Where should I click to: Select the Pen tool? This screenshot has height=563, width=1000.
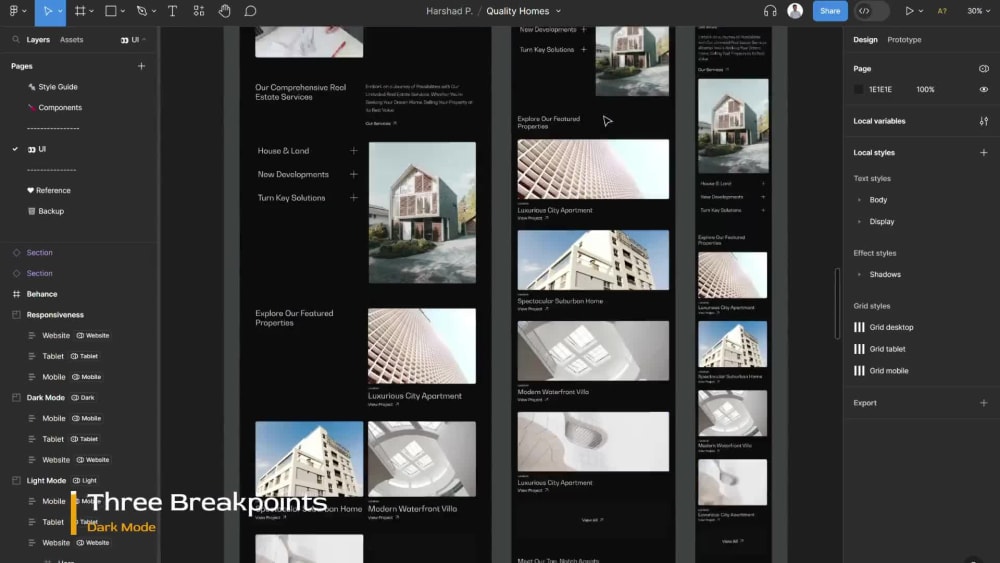pos(142,11)
